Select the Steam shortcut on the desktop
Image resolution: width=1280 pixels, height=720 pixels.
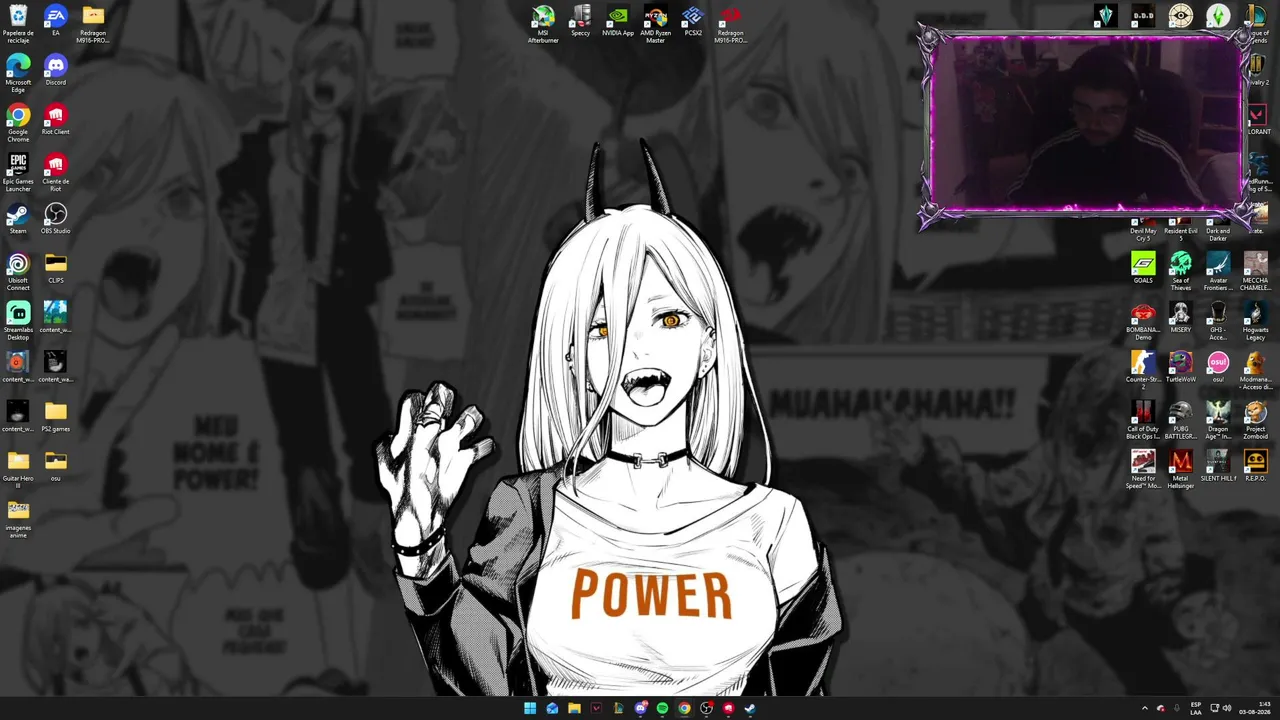pos(18,219)
